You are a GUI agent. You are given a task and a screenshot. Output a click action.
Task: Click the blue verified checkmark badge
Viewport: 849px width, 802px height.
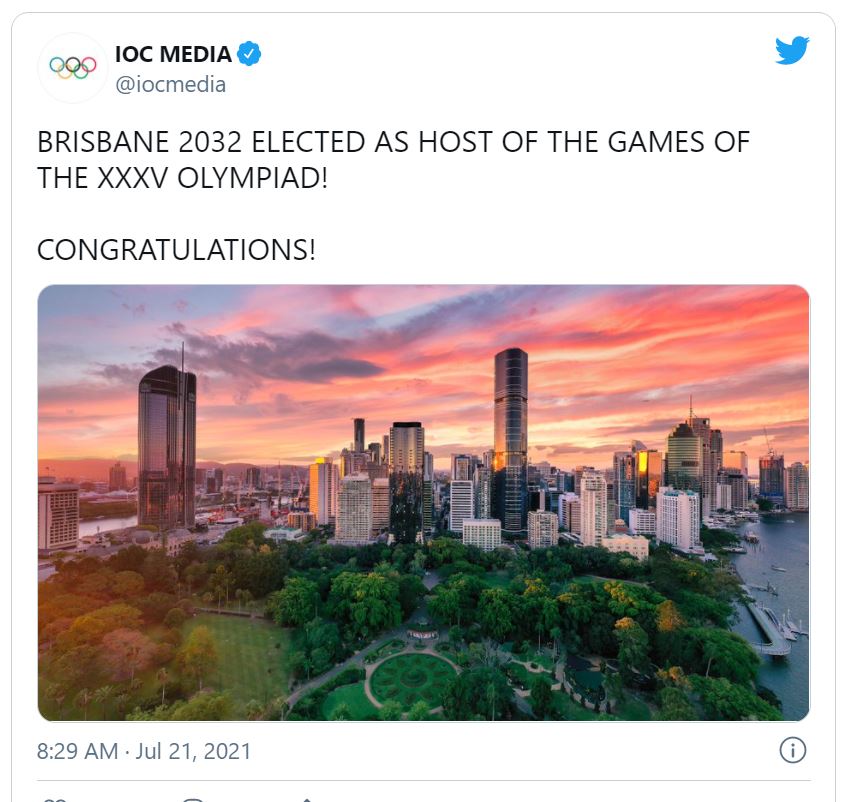click(x=249, y=54)
